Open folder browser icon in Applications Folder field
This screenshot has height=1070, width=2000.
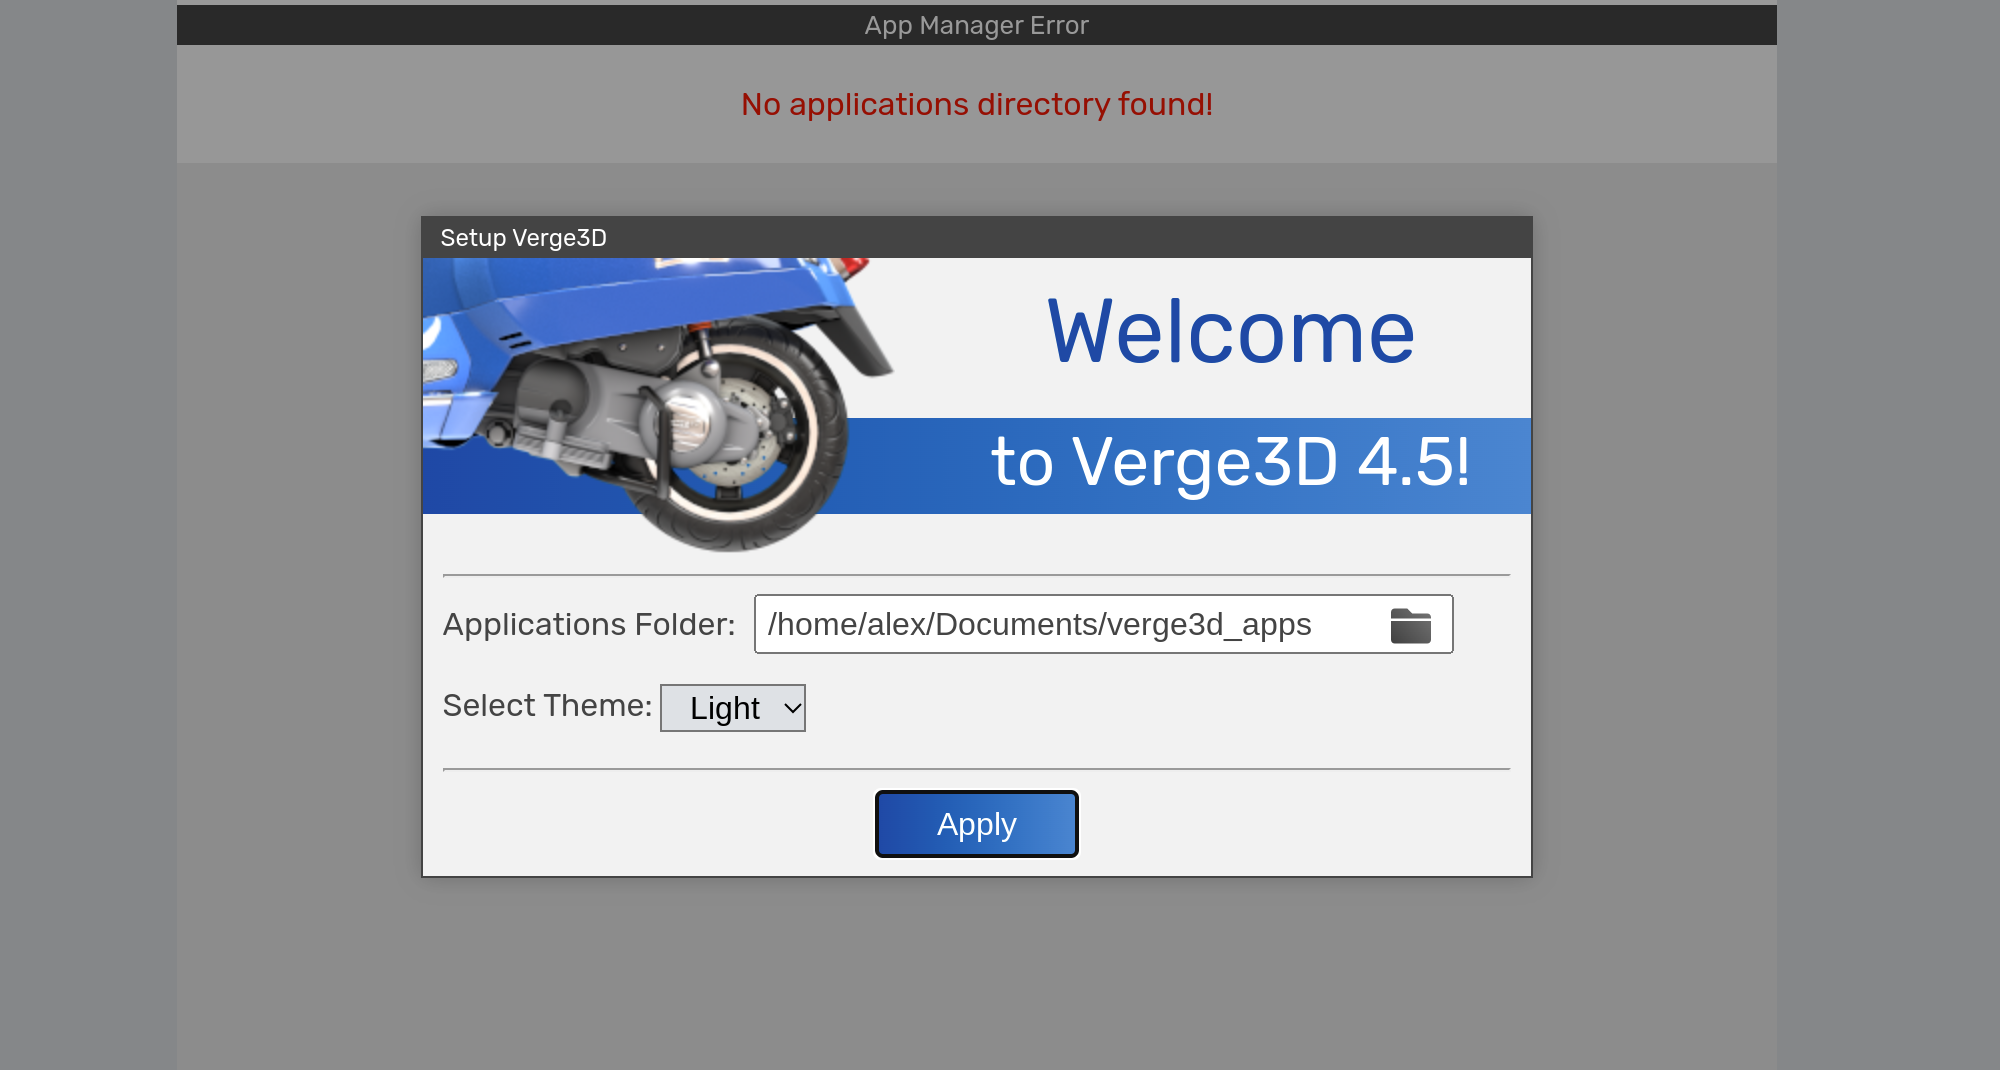coord(1410,626)
